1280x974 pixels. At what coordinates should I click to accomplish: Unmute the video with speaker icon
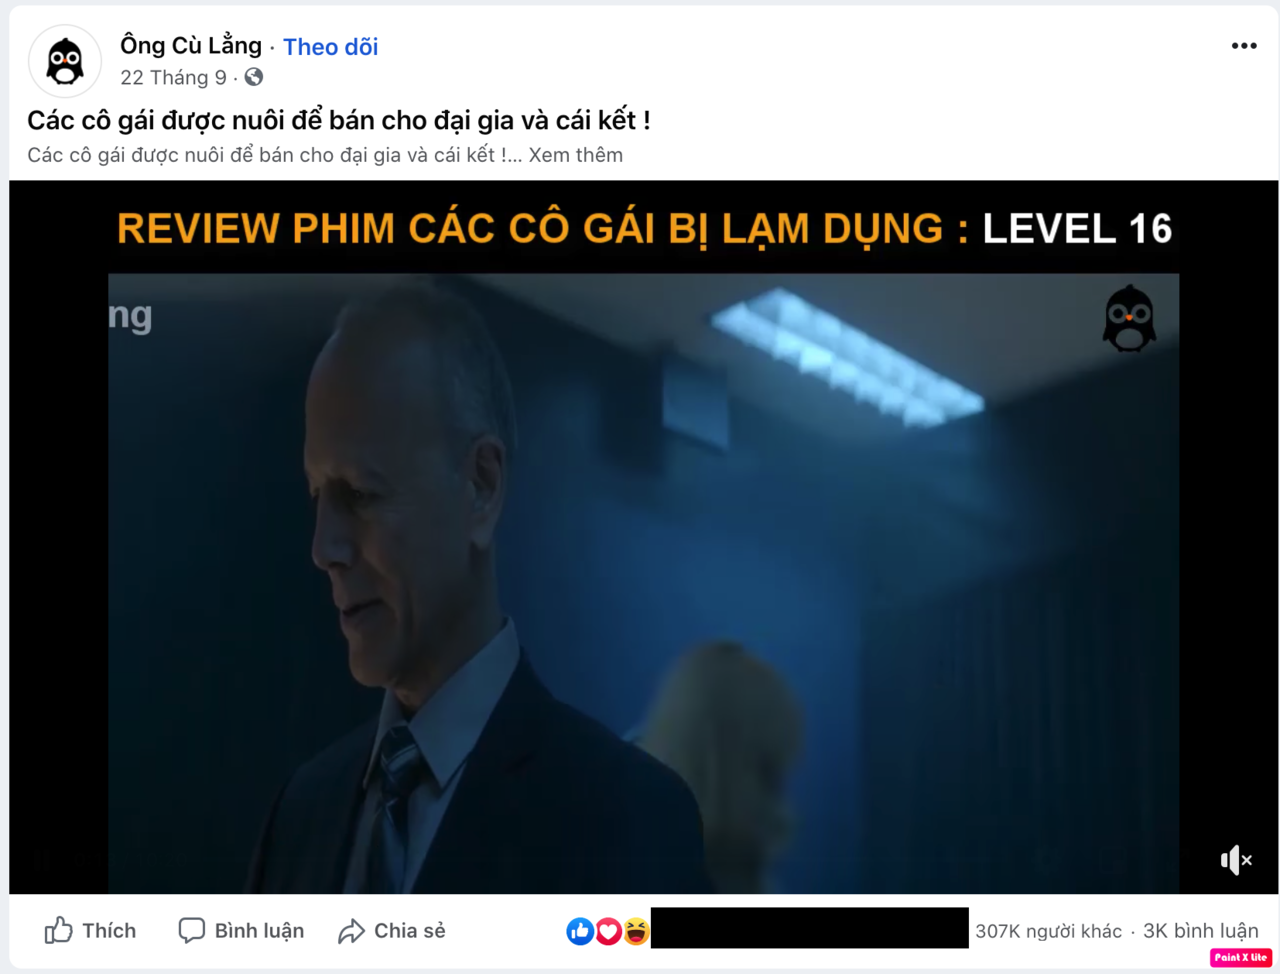pyautogui.click(x=1236, y=860)
